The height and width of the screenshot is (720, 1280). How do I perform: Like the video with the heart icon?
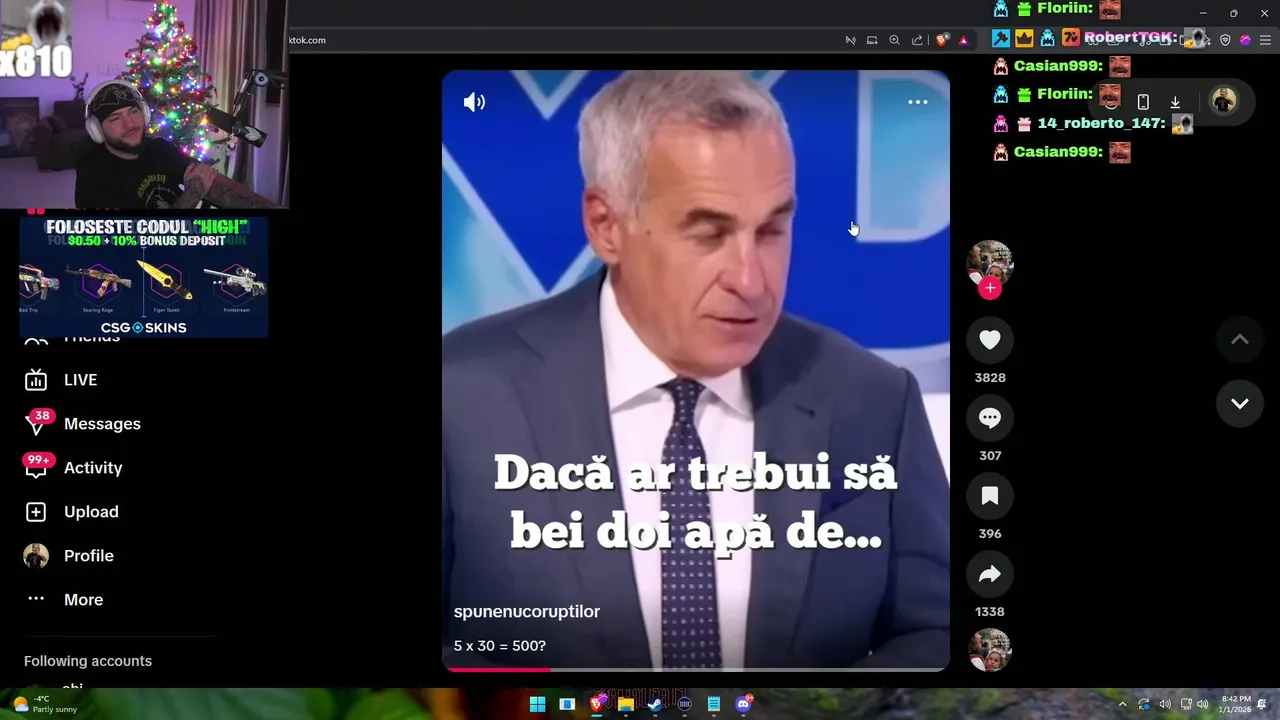point(990,340)
